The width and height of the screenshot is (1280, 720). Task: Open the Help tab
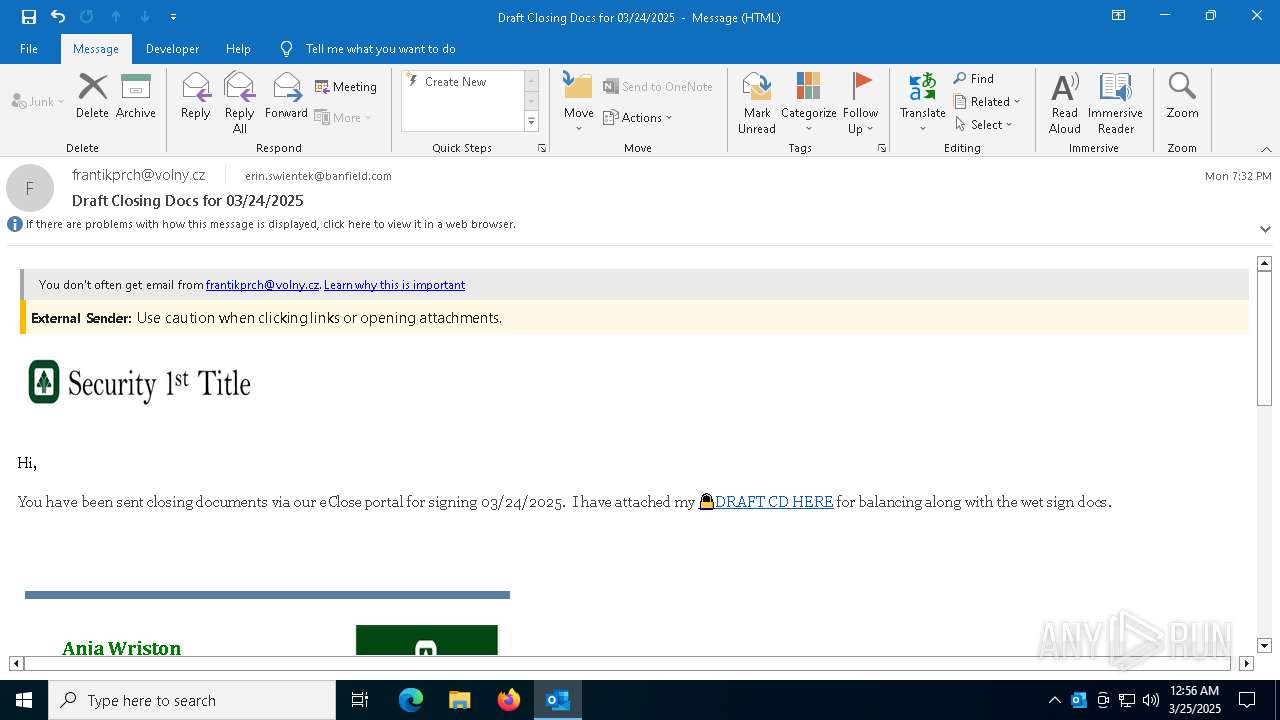(x=238, y=49)
